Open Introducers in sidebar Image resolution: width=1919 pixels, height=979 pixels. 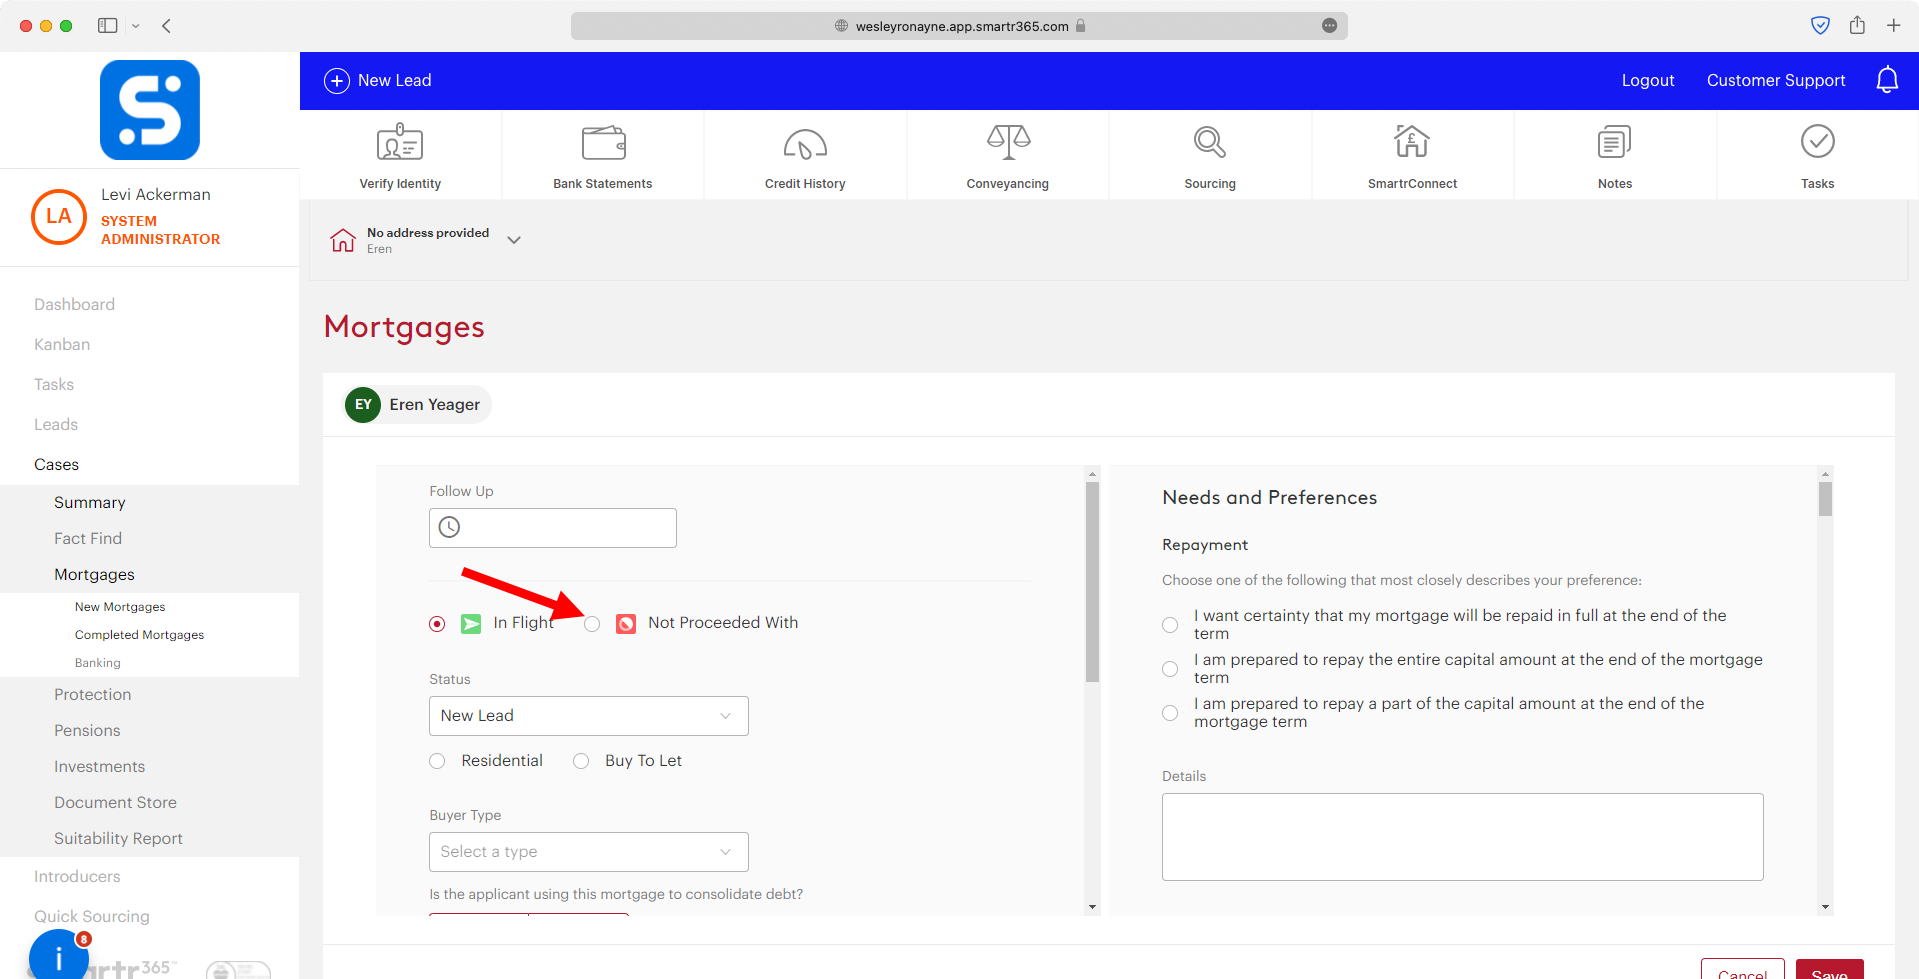click(77, 876)
